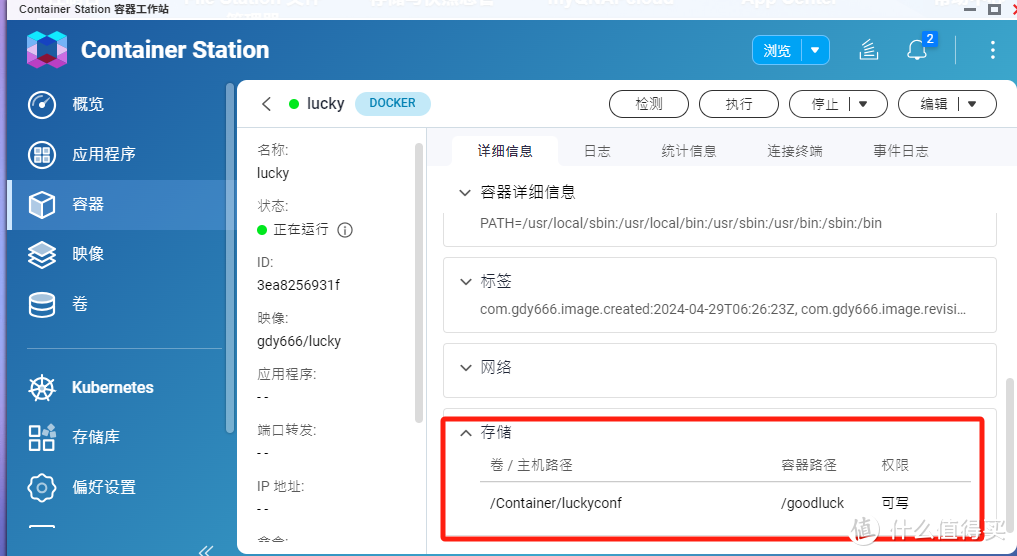The image size is (1017, 556).
Task: Open the Repositories (存储库) icon
Action: pyautogui.click(x=42, y=437)
